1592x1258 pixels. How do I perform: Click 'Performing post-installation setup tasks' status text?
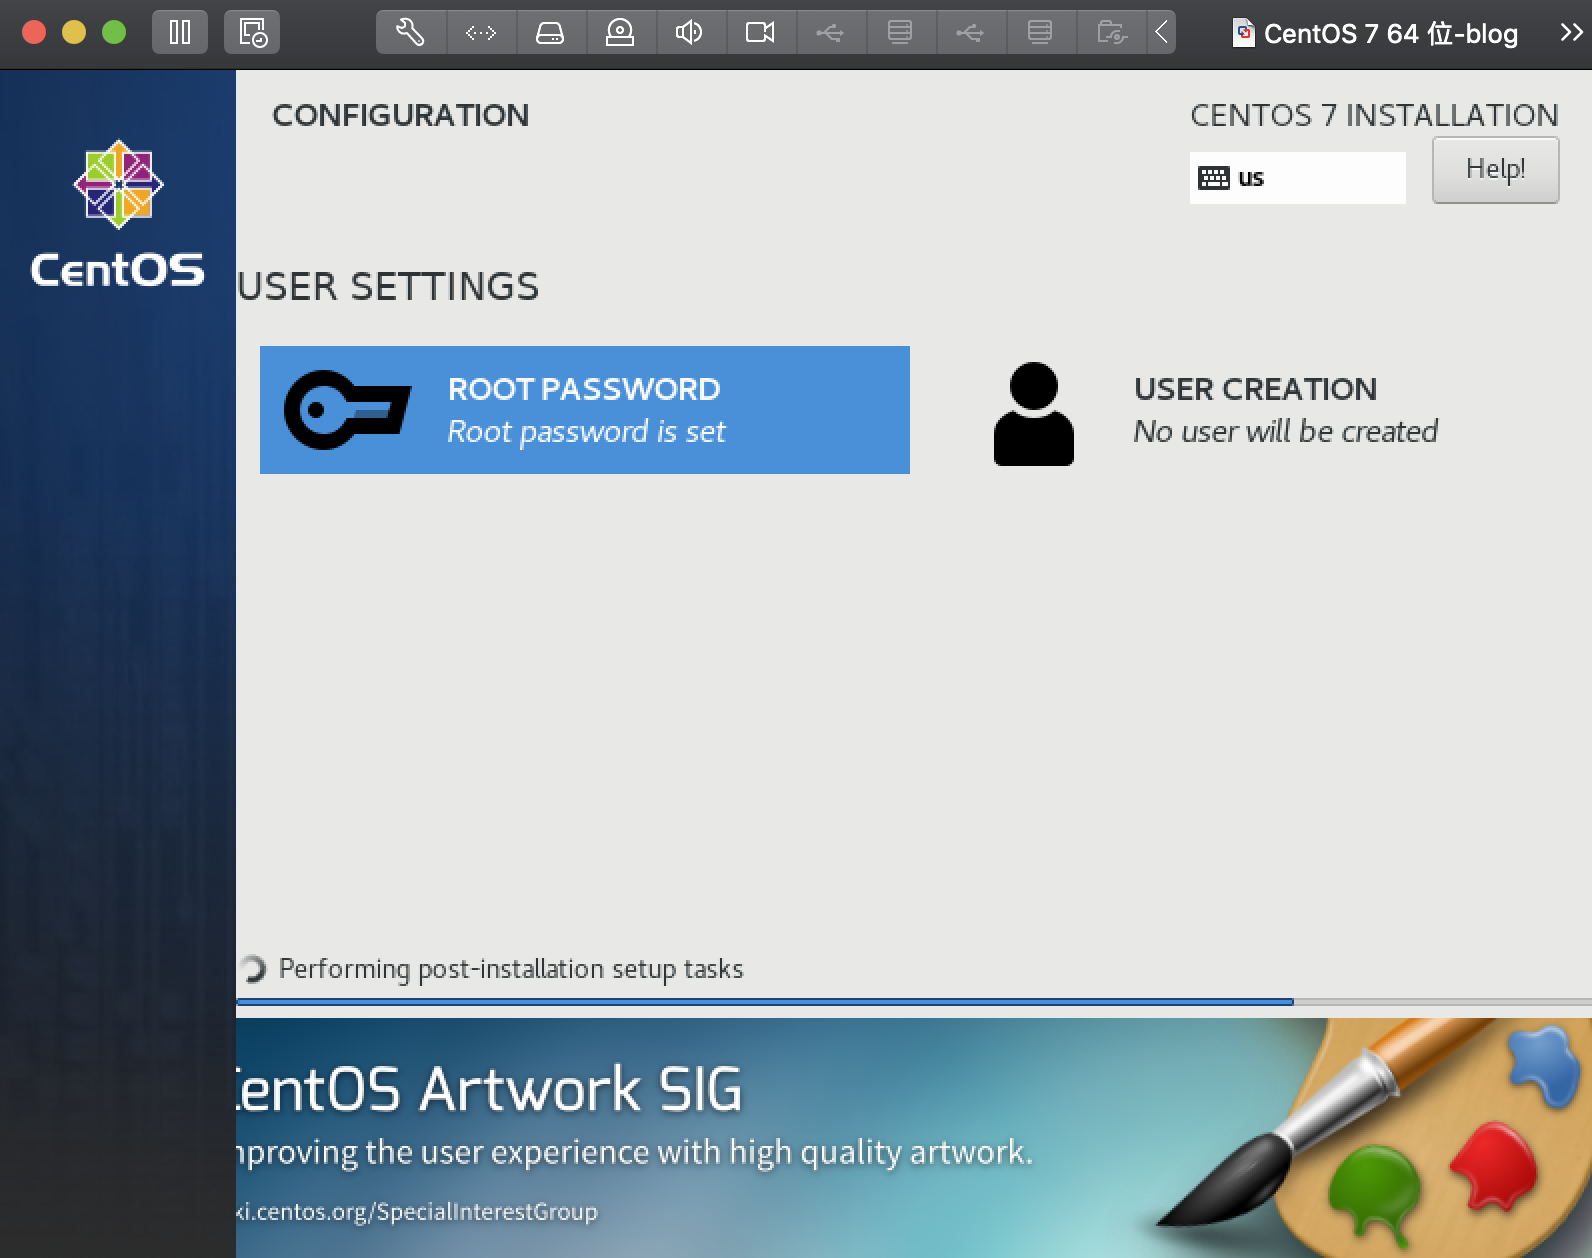(511, 969)
